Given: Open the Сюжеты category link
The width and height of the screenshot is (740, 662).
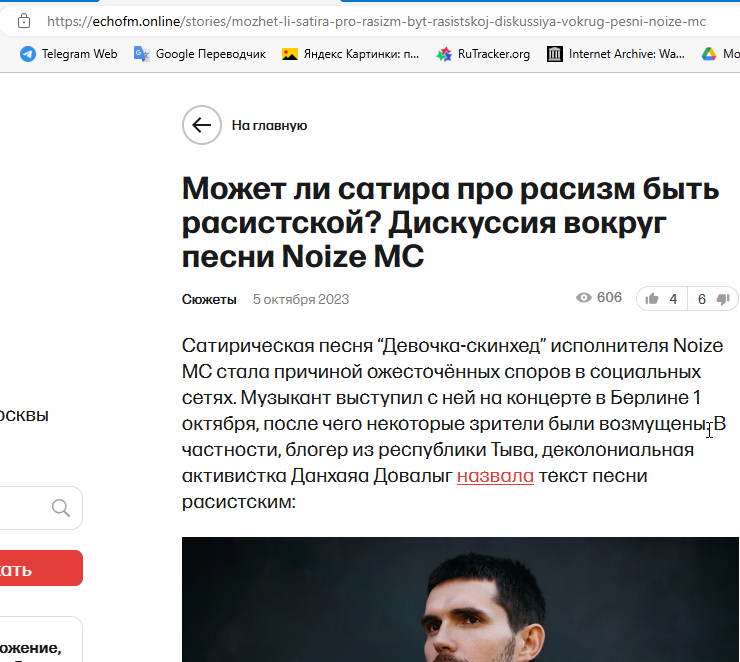Looking at the screenshot, I should click(x=209, y=300).
